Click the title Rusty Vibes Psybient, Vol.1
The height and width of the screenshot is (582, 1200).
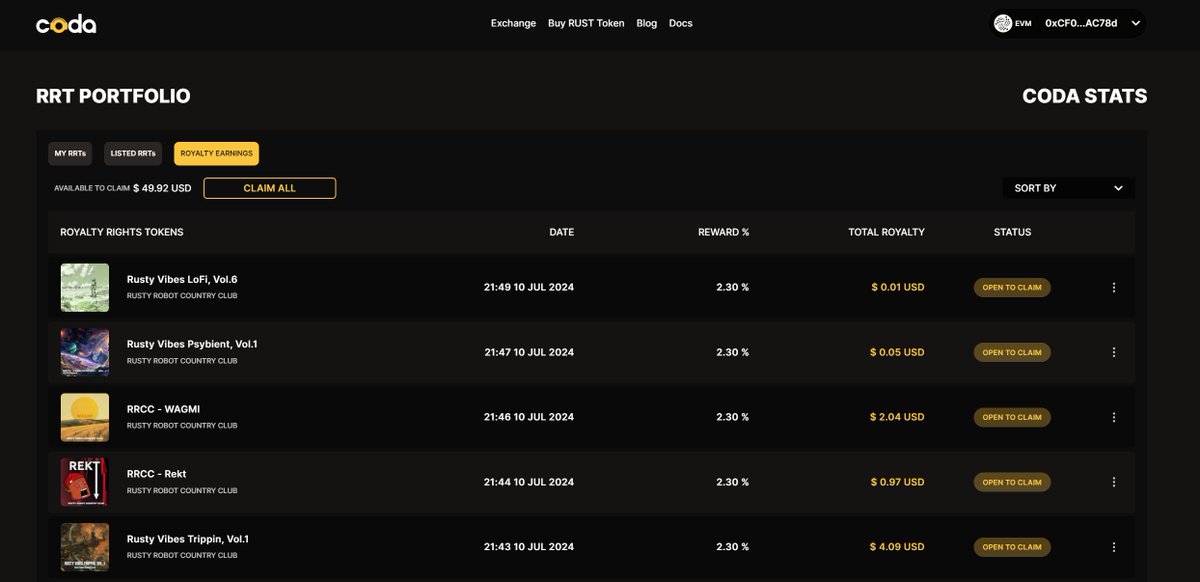click(x=192, y=344)
